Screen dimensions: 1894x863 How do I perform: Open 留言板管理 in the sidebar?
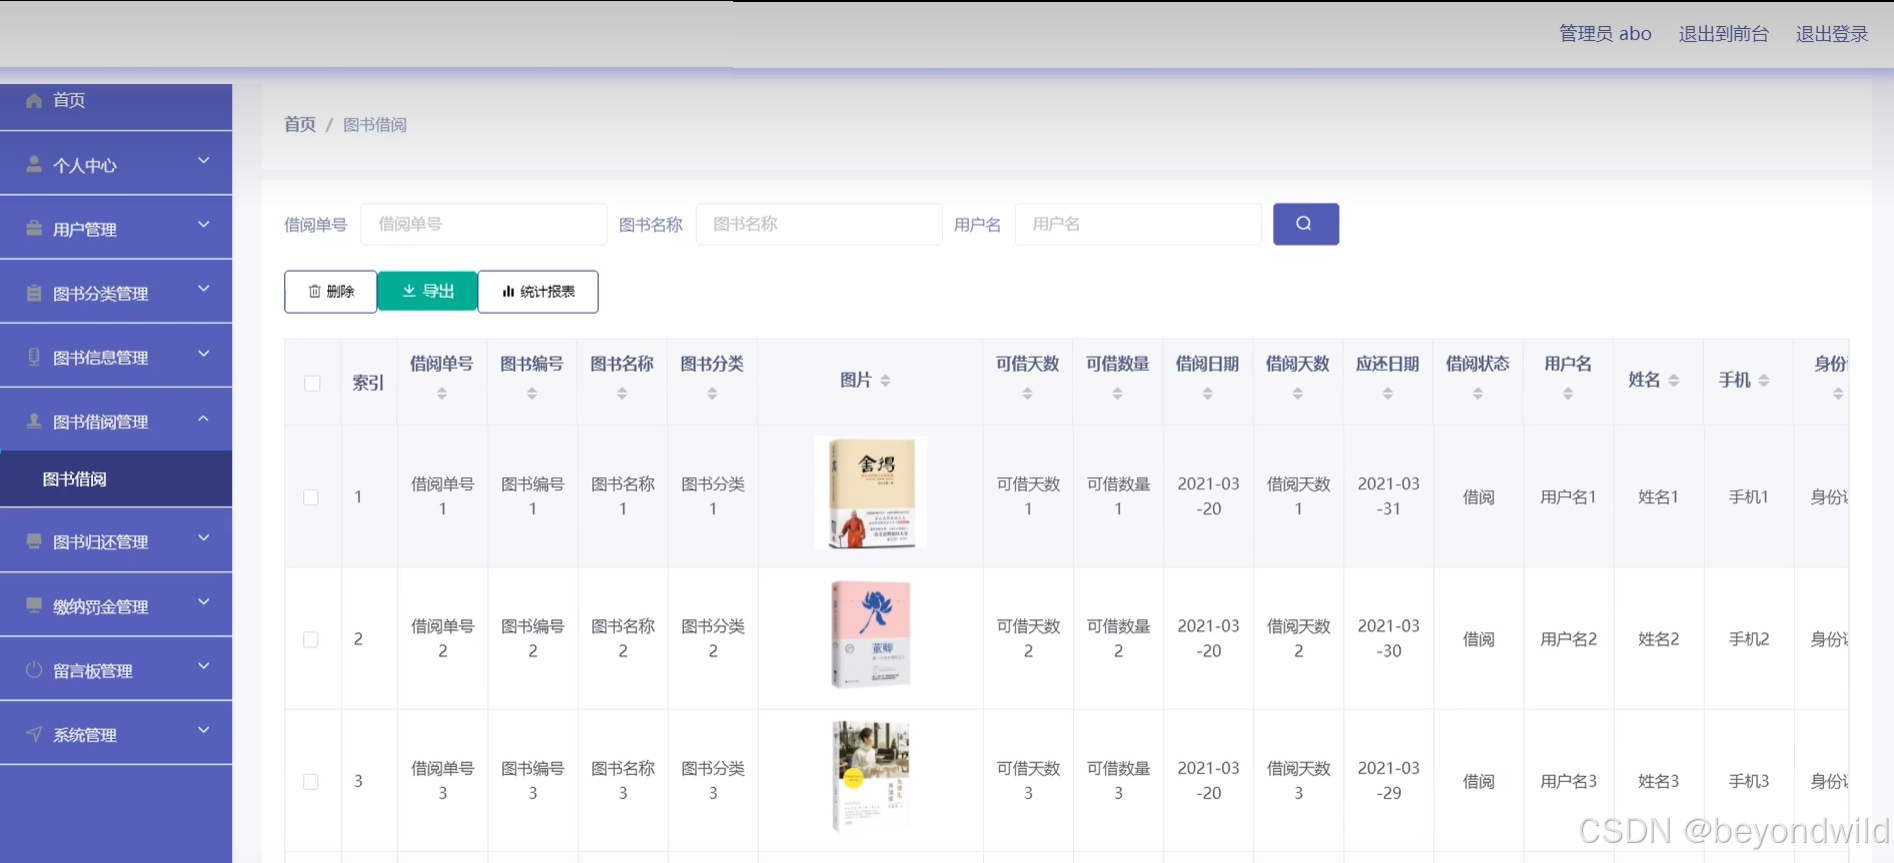tap(116, 670)
